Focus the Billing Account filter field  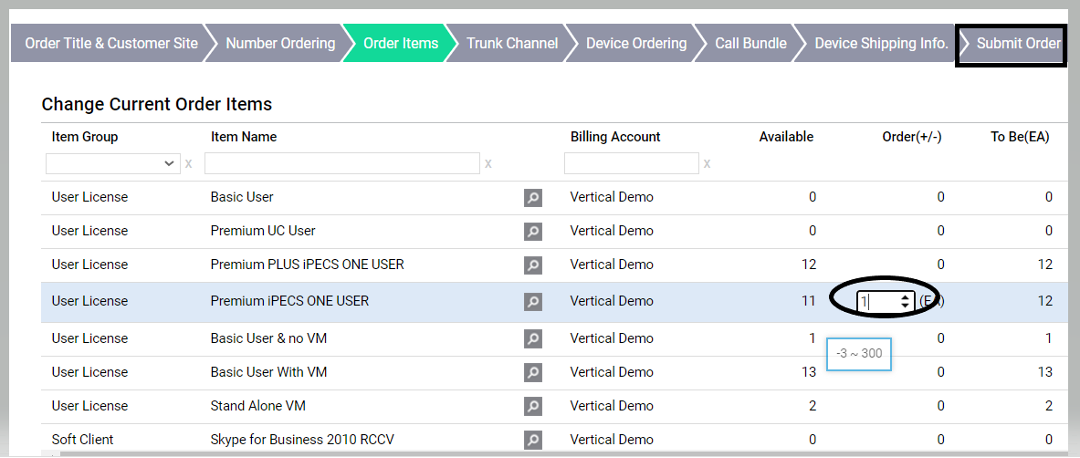[631, 163]
